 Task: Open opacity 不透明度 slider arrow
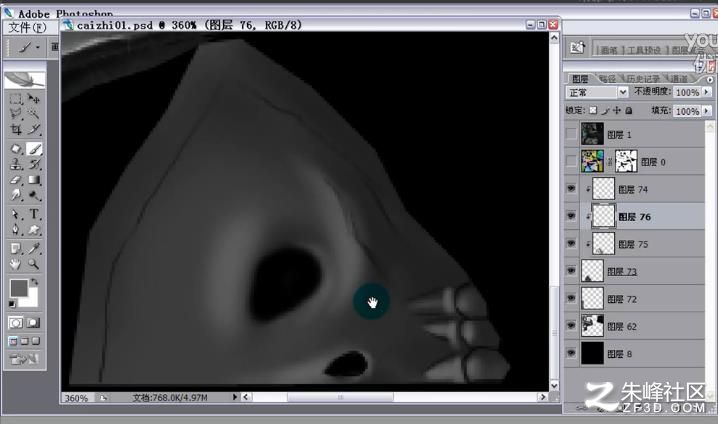[707, 92]
